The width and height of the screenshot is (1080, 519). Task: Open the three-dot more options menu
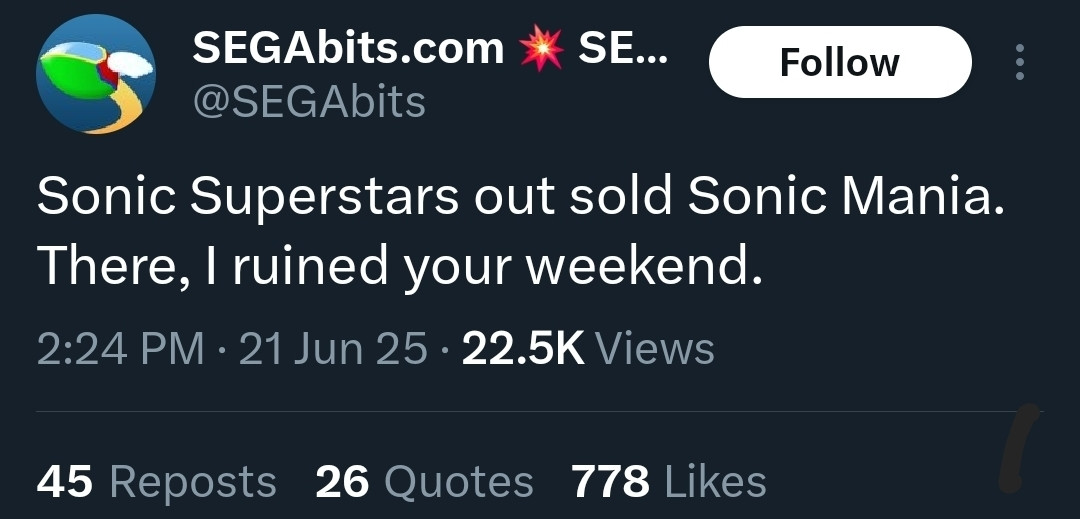pos(1019,62)
